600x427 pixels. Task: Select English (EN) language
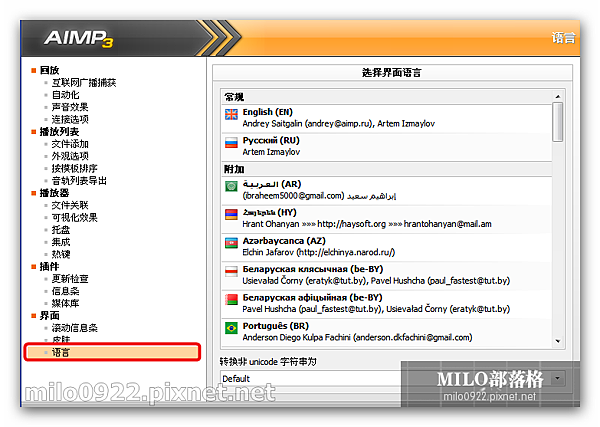(x=386, y=118)
